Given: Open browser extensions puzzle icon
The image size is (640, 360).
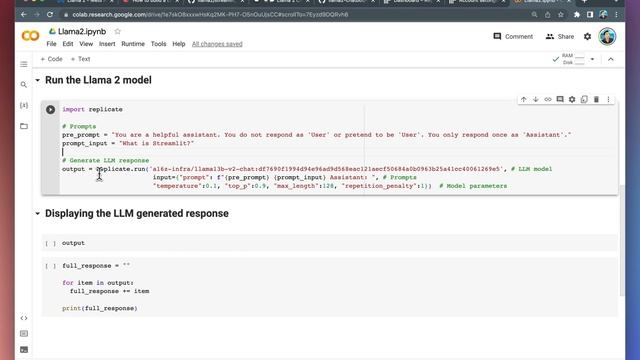Looking at the screenshot, I should (x=577, y=15).
